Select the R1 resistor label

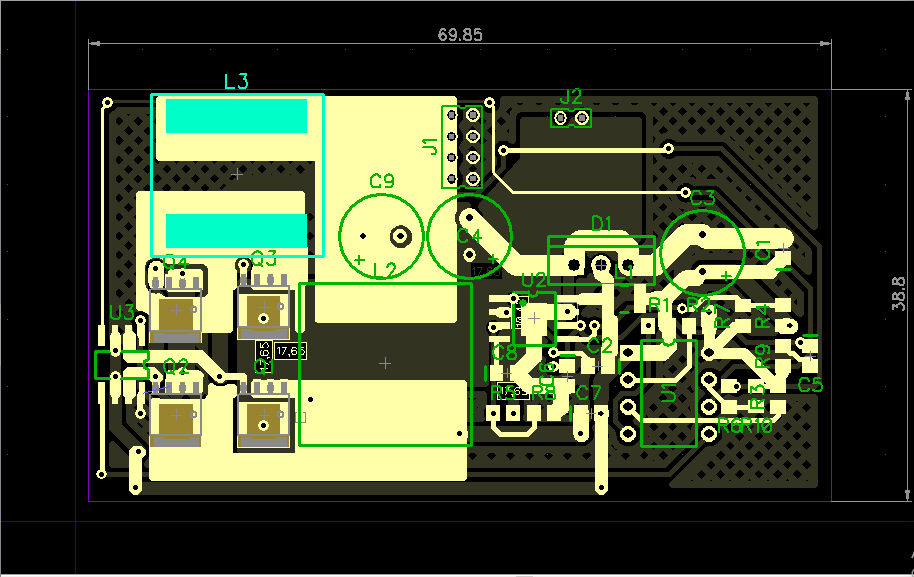coord(659,304)
